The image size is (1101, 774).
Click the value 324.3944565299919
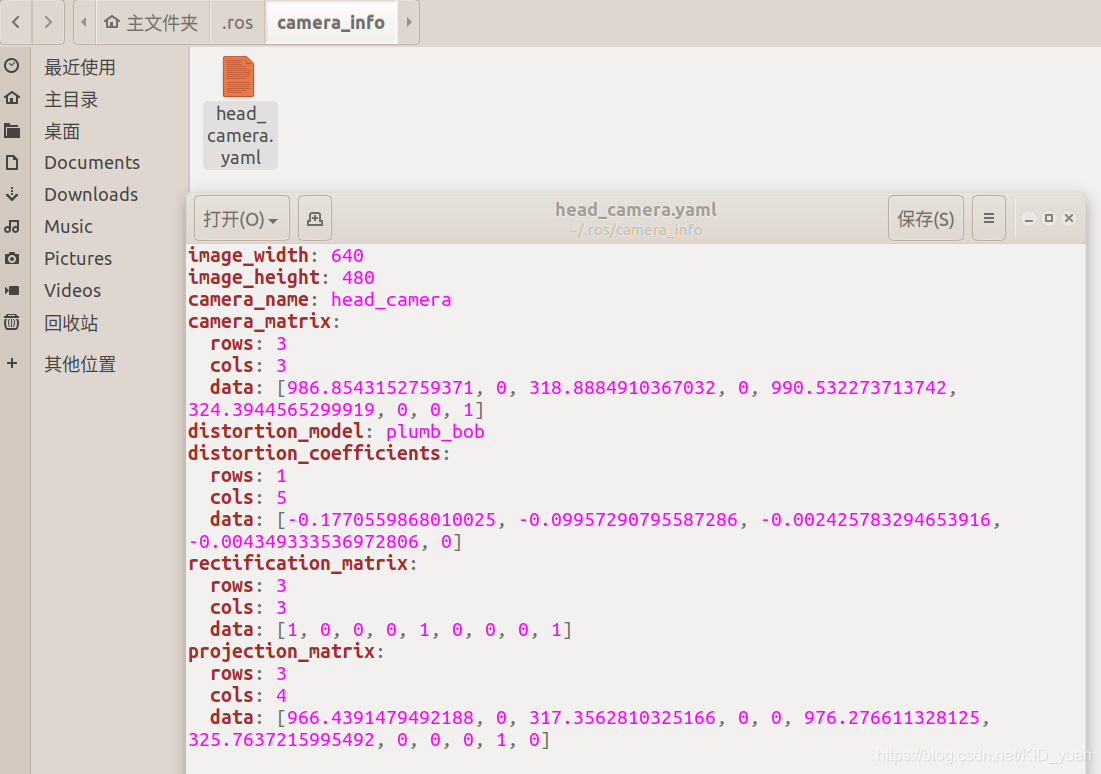tap(282, 409)
